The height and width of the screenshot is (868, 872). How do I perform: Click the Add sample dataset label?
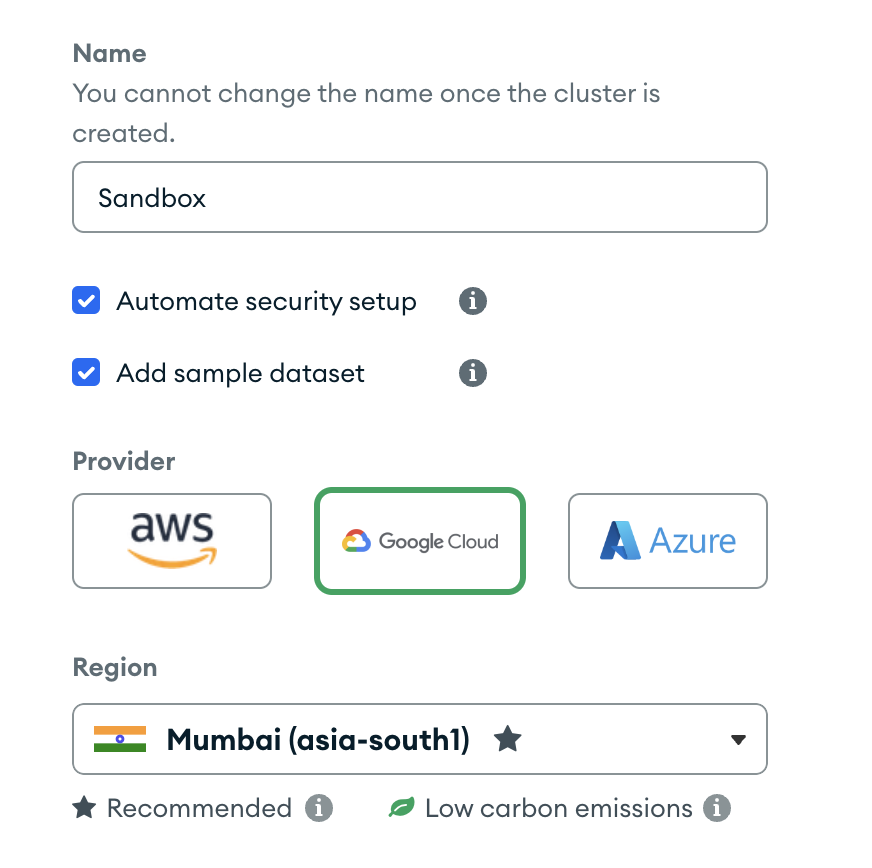point(240,373)
